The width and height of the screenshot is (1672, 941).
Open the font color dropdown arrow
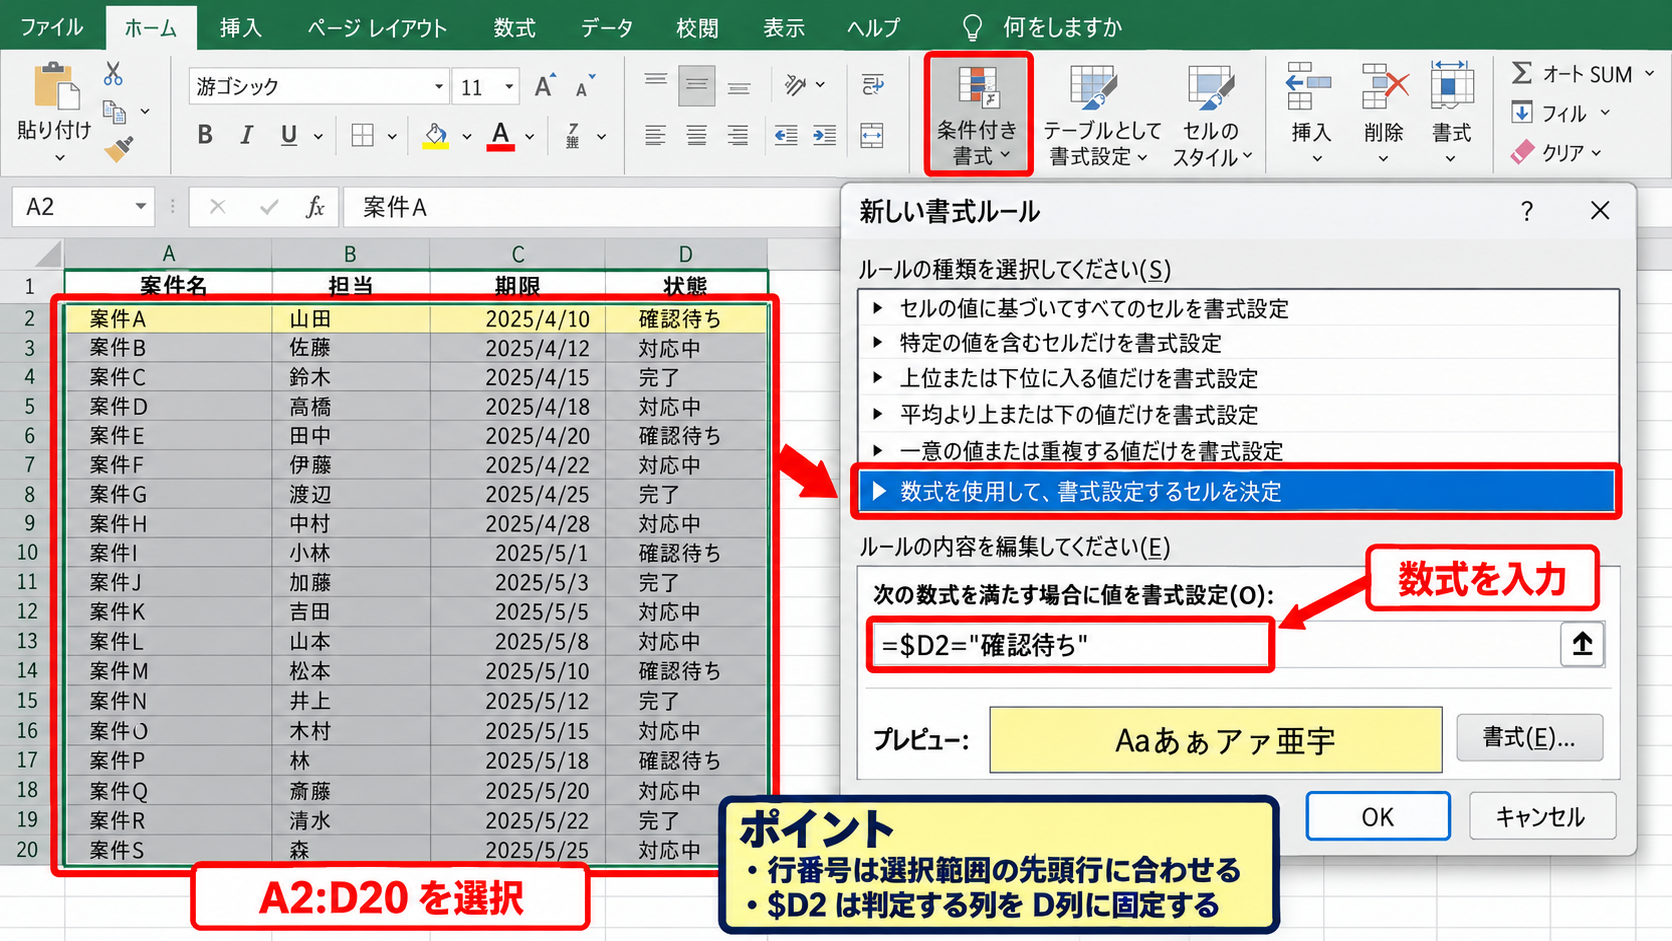point(529,136)
